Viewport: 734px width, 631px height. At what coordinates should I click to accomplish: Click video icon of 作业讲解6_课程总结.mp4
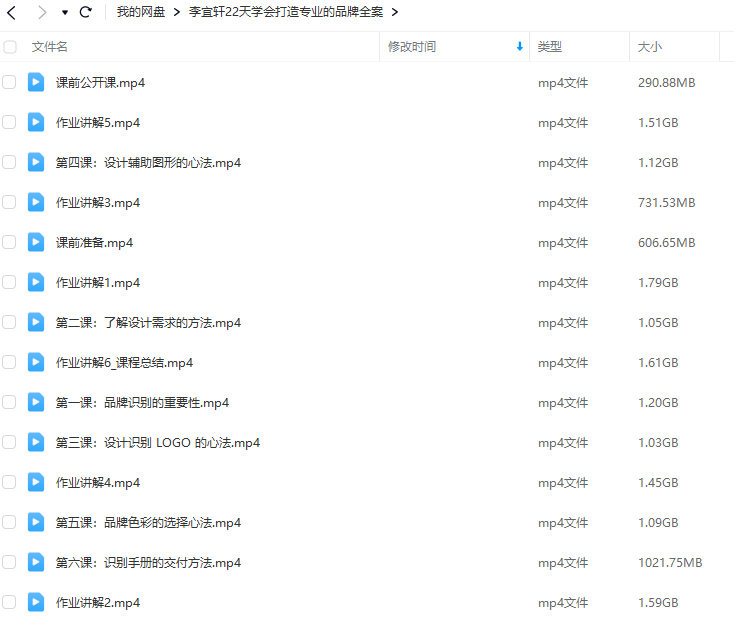36,363
